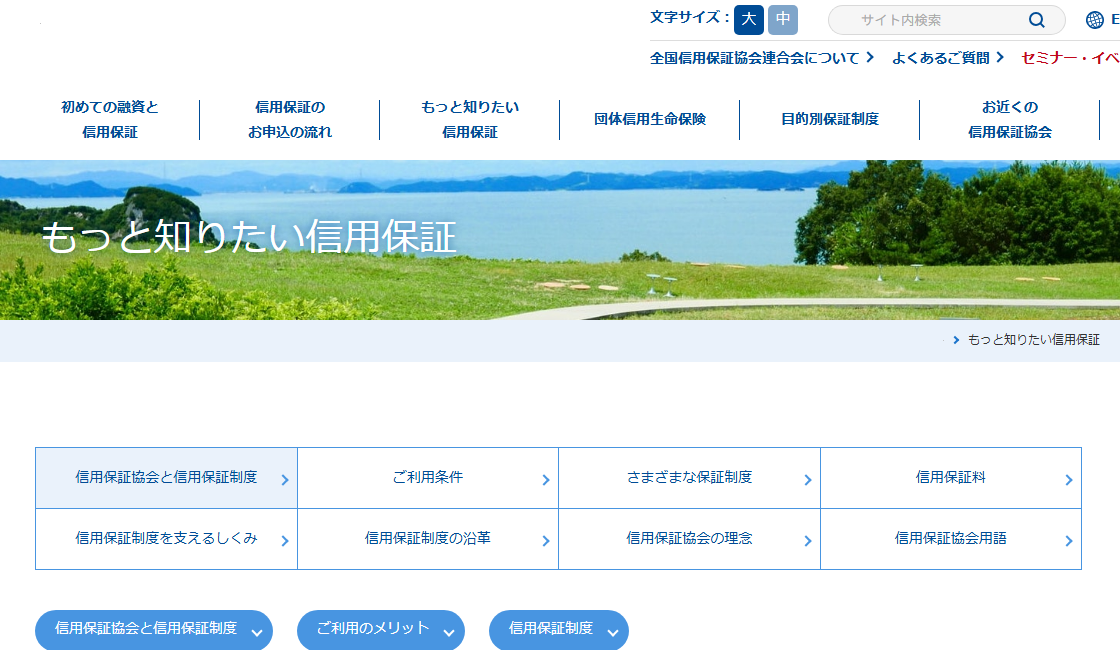Open 団体信用生命保険 menu
This screenshot has height=650, width=1120.
(649, 119)
